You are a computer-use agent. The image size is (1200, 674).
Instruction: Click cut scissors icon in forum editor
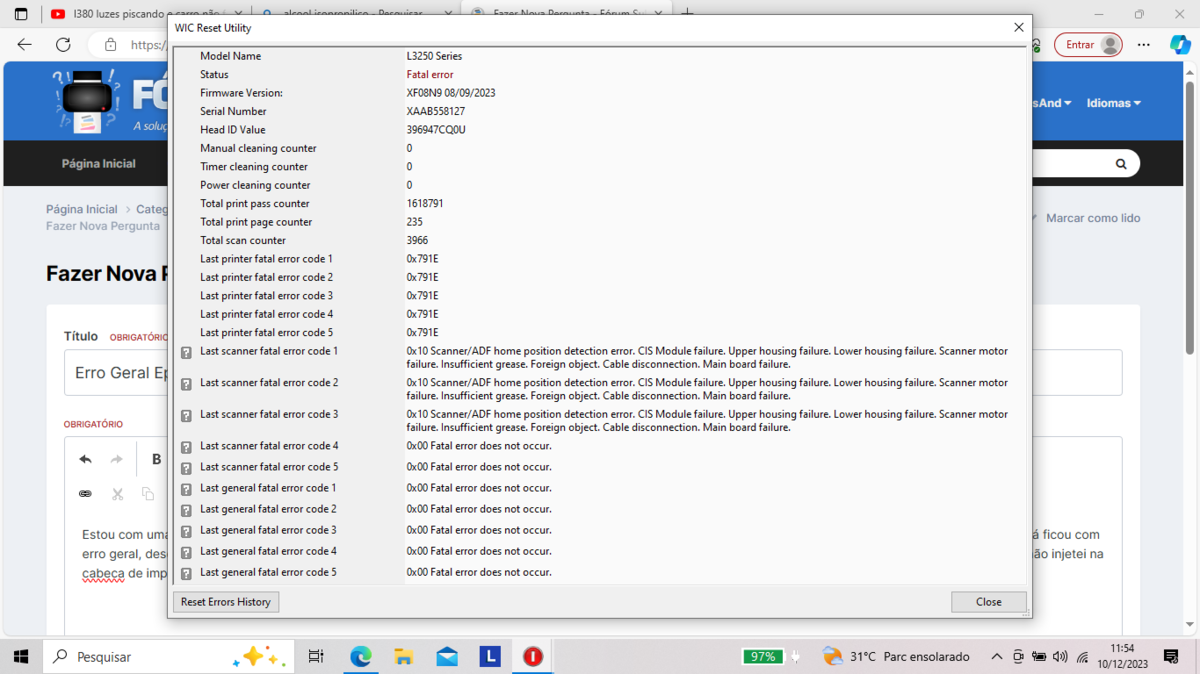tap(117, 494)
